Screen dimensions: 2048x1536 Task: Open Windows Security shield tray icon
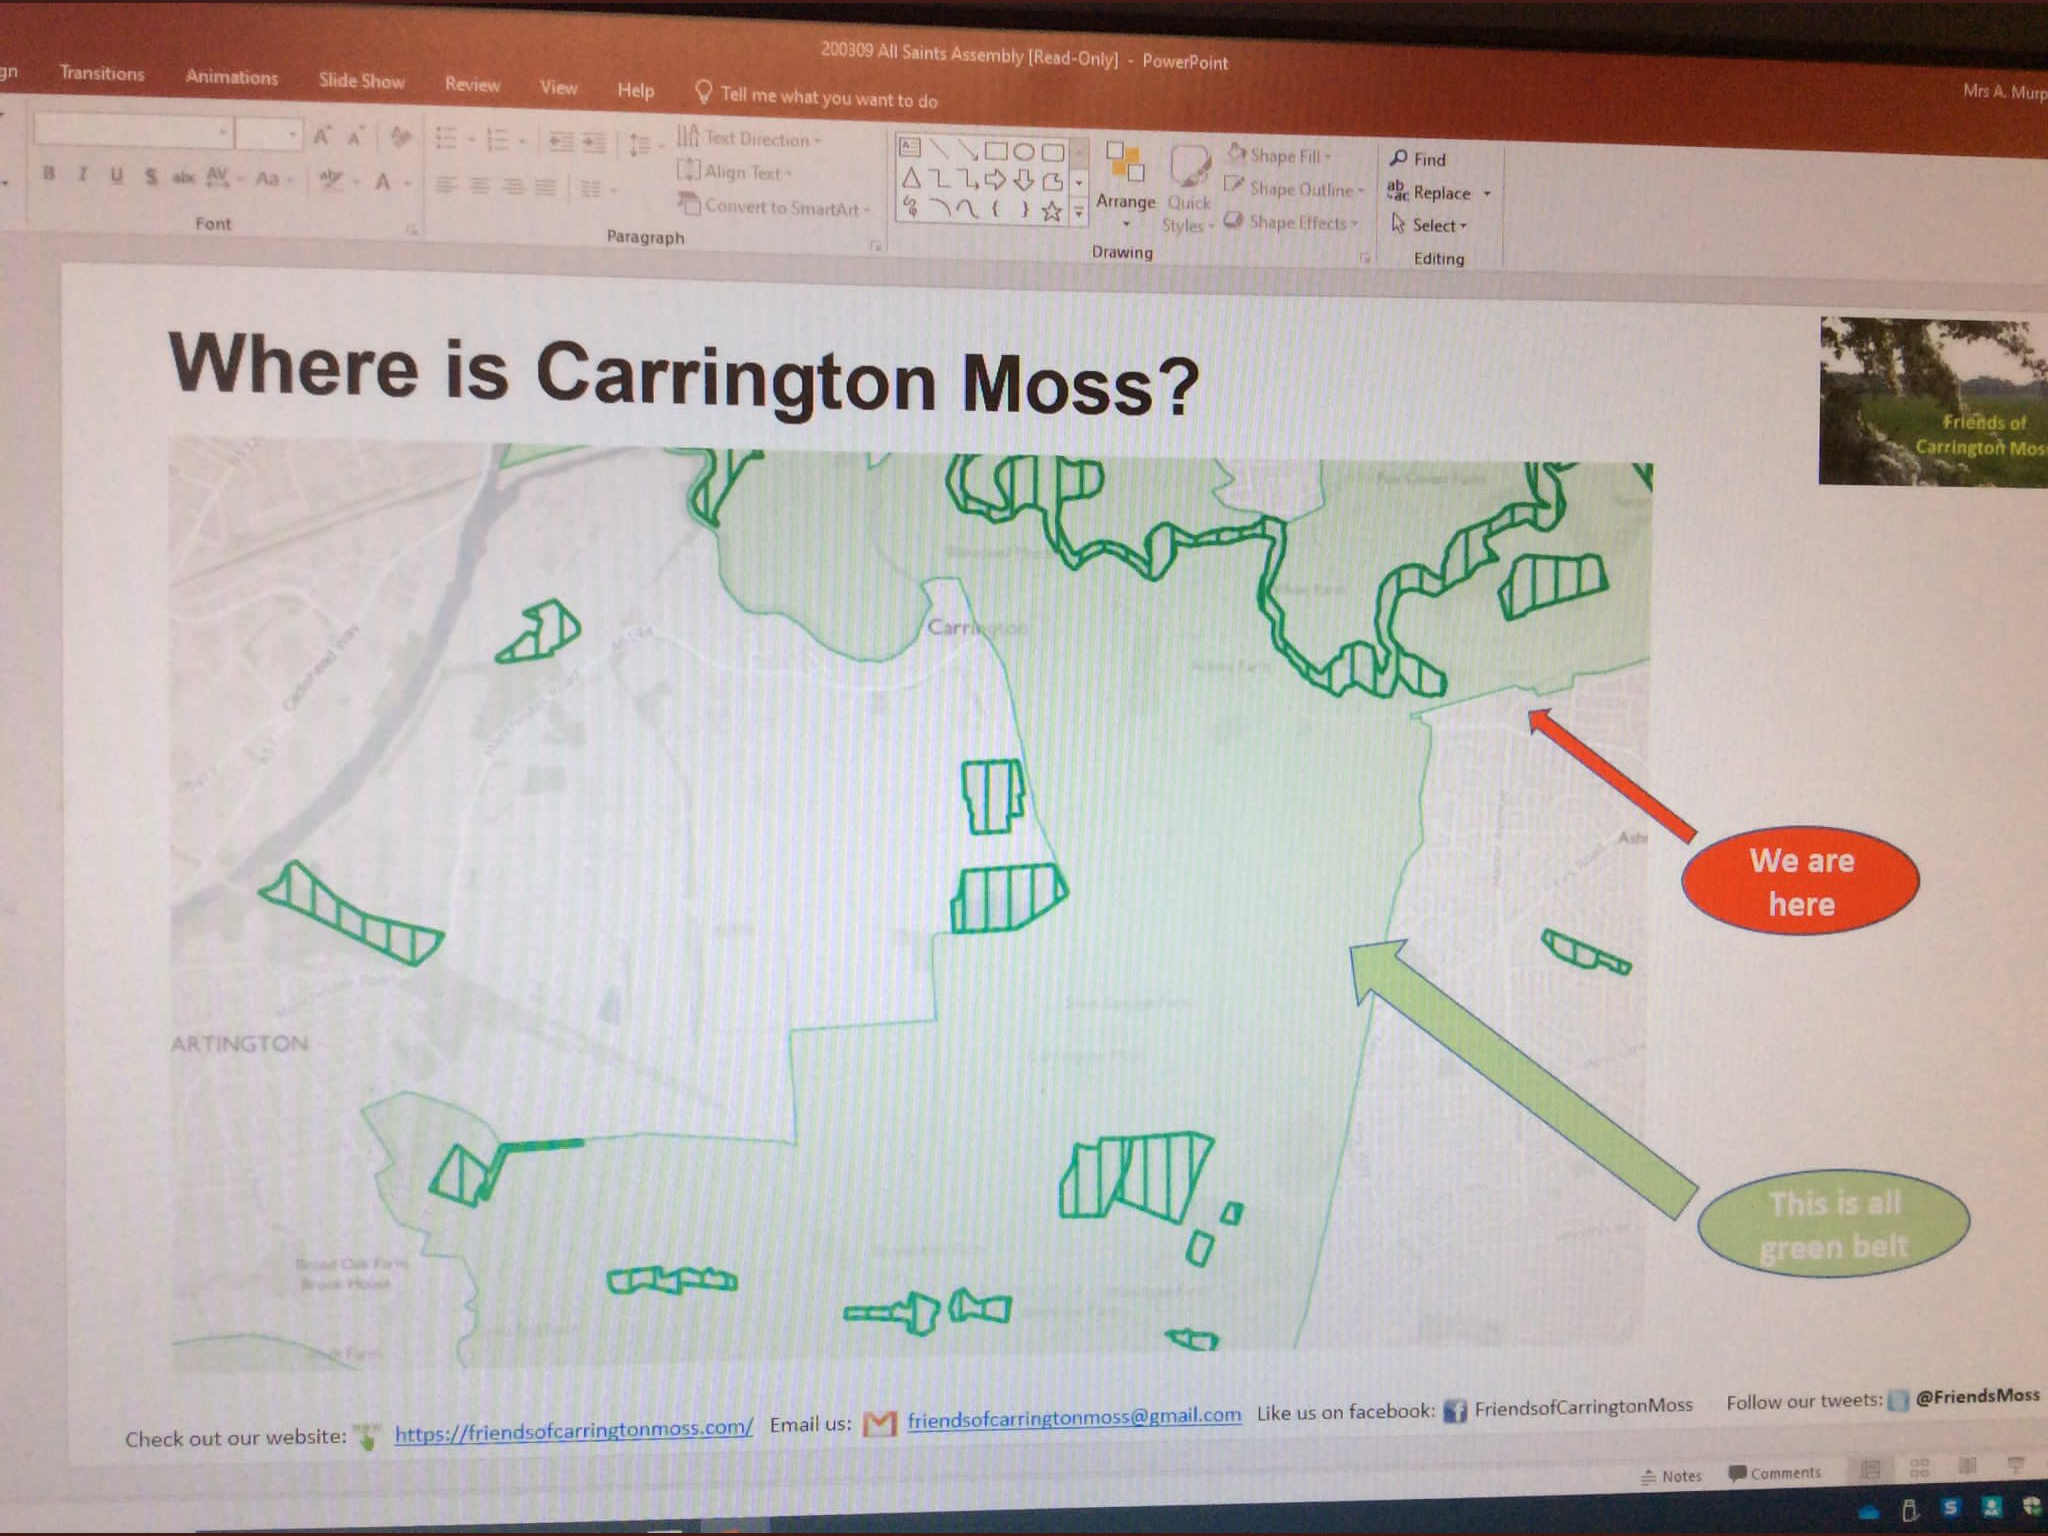point(2031,1507)
